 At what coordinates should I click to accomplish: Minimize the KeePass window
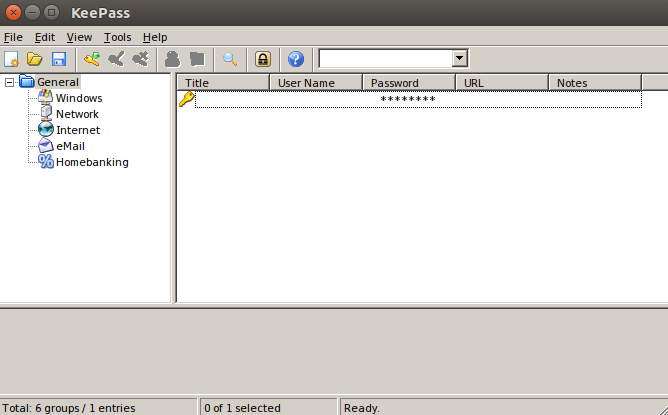click(32, 12)
